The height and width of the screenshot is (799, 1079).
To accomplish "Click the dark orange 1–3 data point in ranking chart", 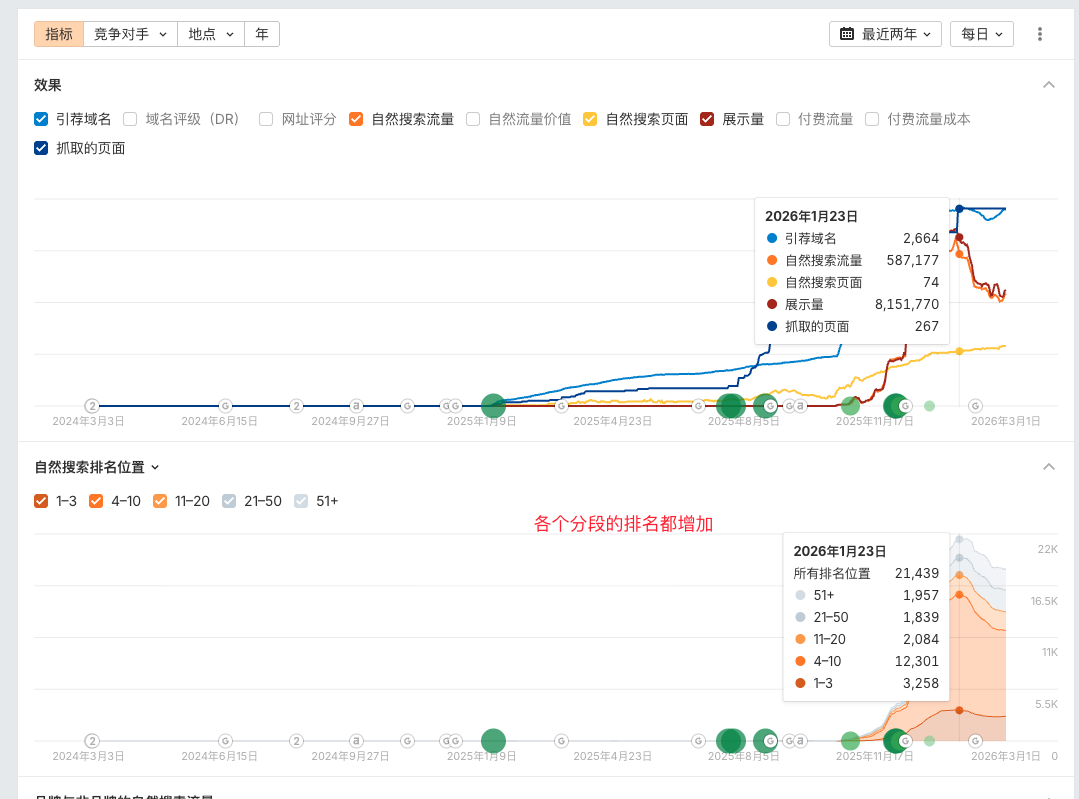I will coord(959,710).
